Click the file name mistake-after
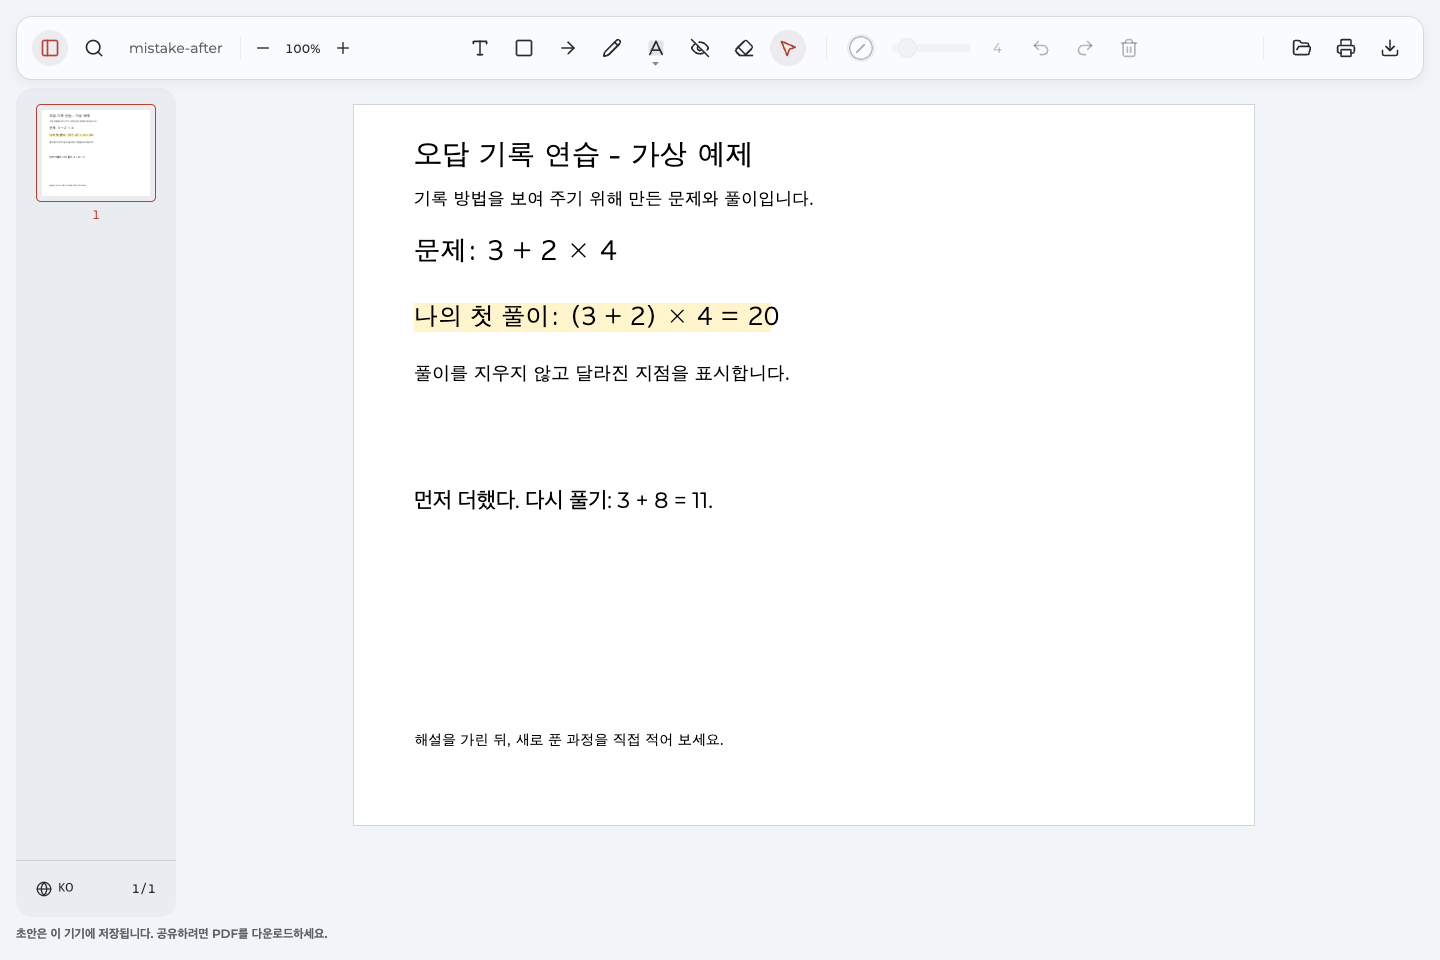Viewport: 1440px width, 960px height. pyautogui.click(x=176, y=48)
